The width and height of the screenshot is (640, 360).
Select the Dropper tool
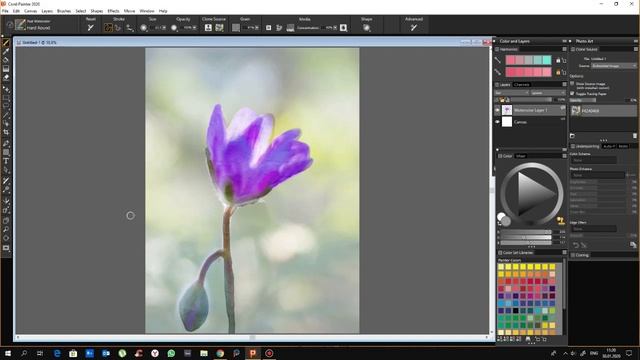pyautogui.click(x=6, y=51)
